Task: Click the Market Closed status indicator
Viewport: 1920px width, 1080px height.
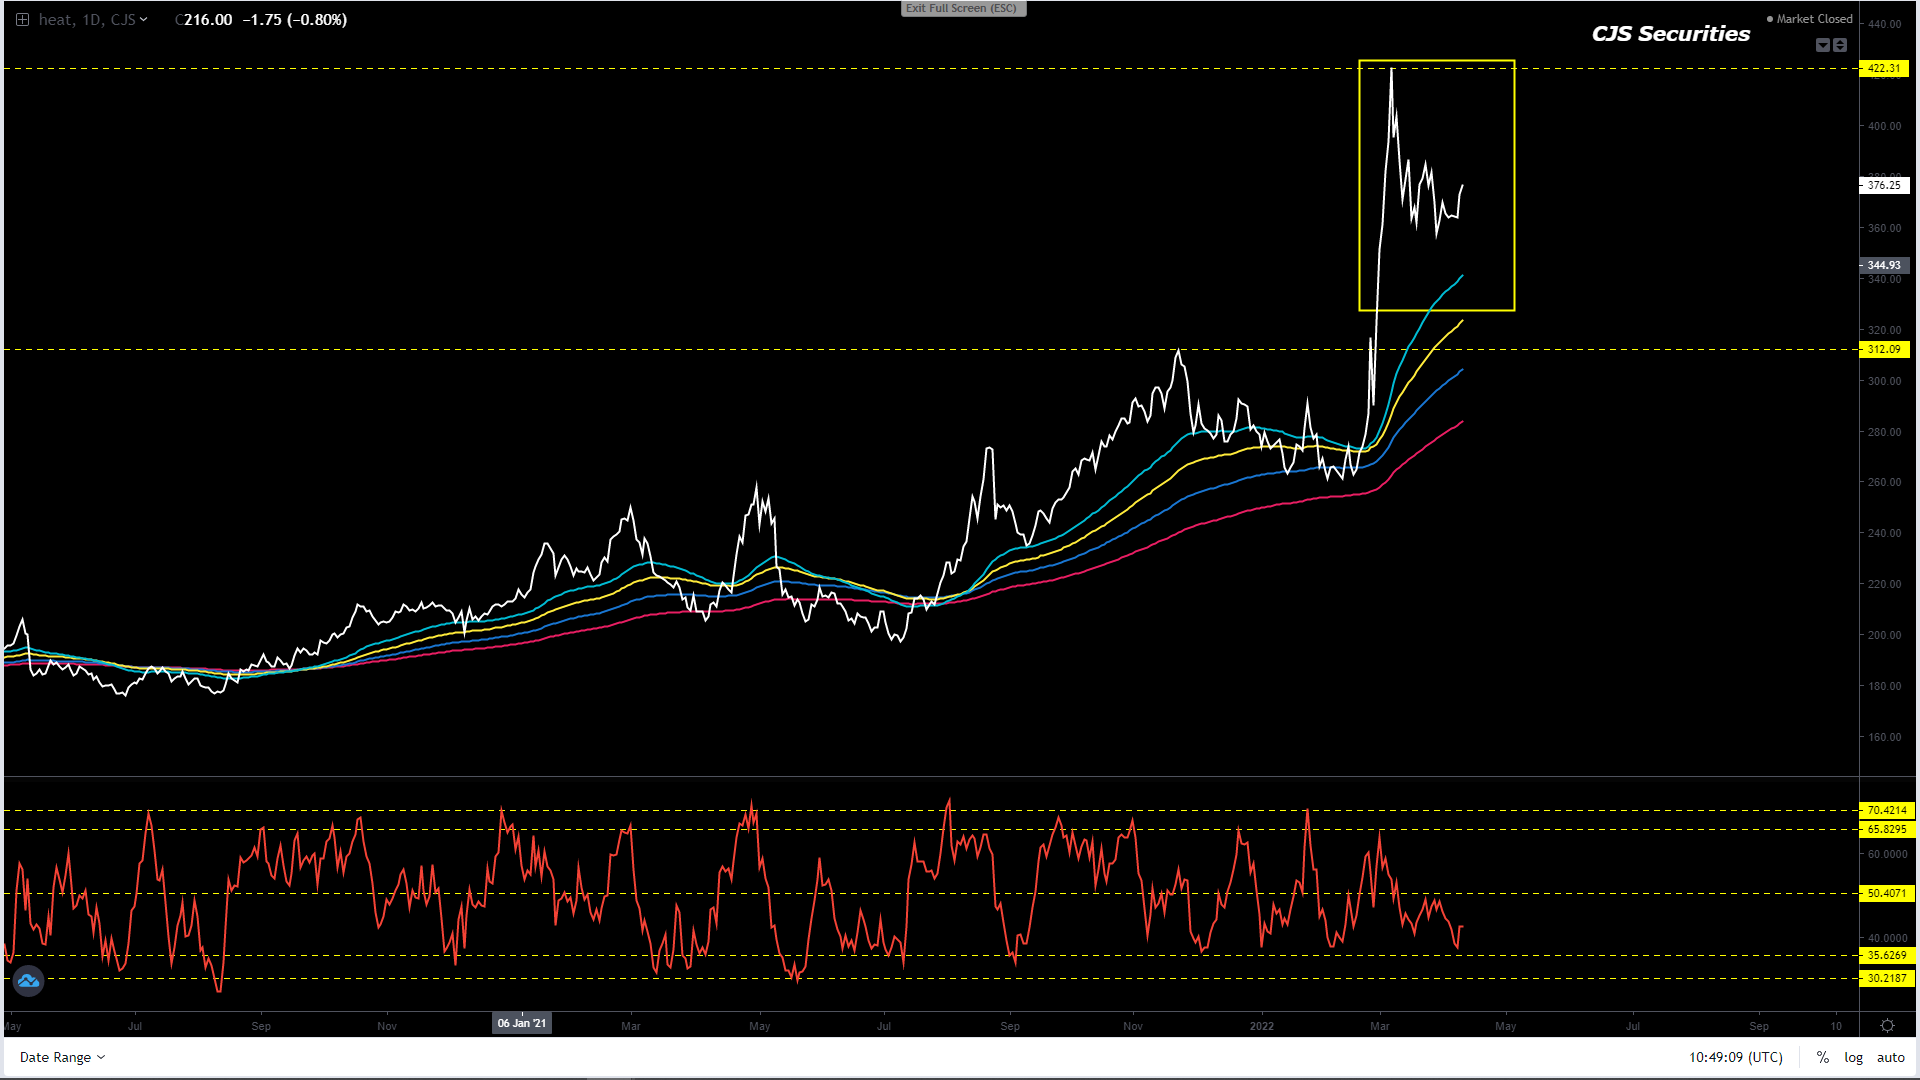Action: pos(1810,19)
